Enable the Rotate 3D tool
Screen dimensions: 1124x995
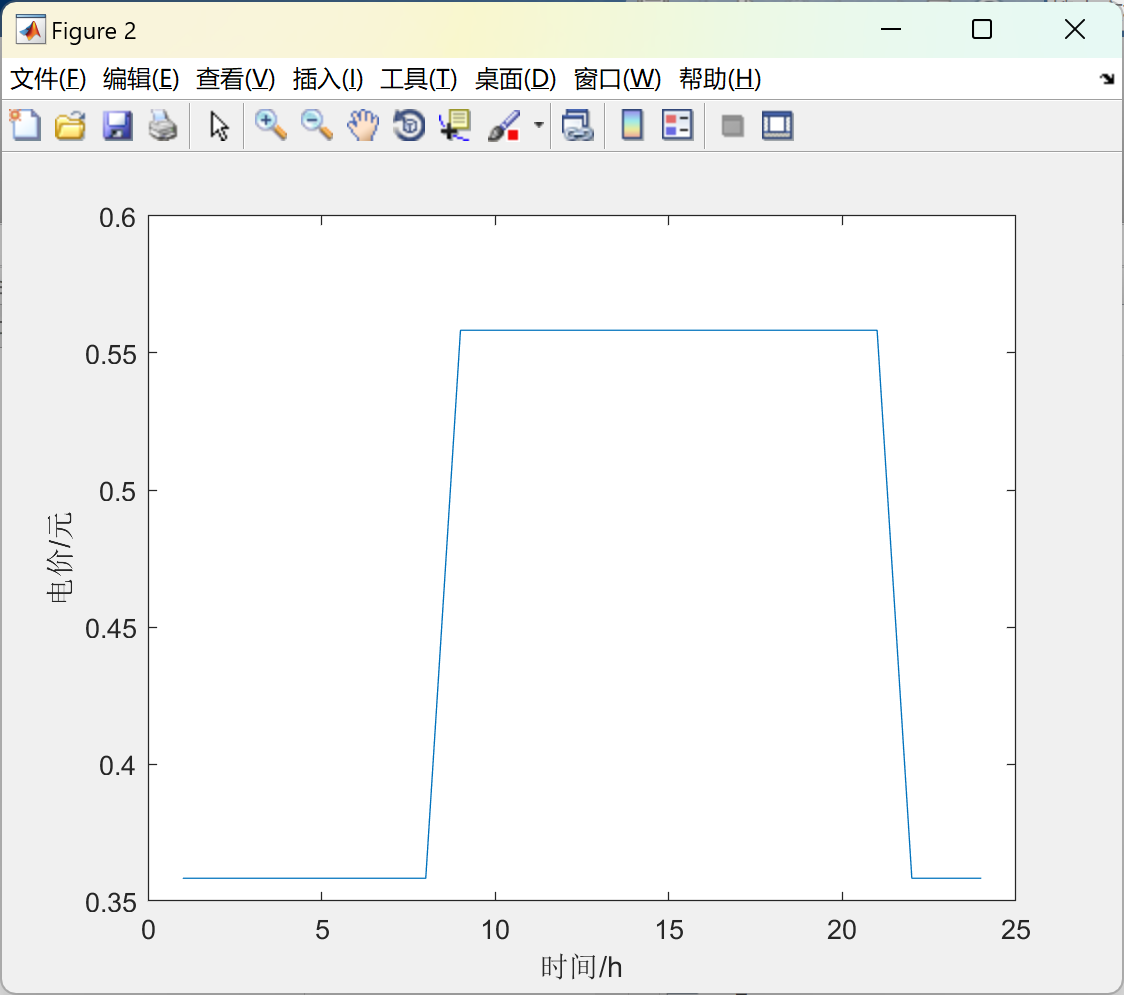pos(409,125)
